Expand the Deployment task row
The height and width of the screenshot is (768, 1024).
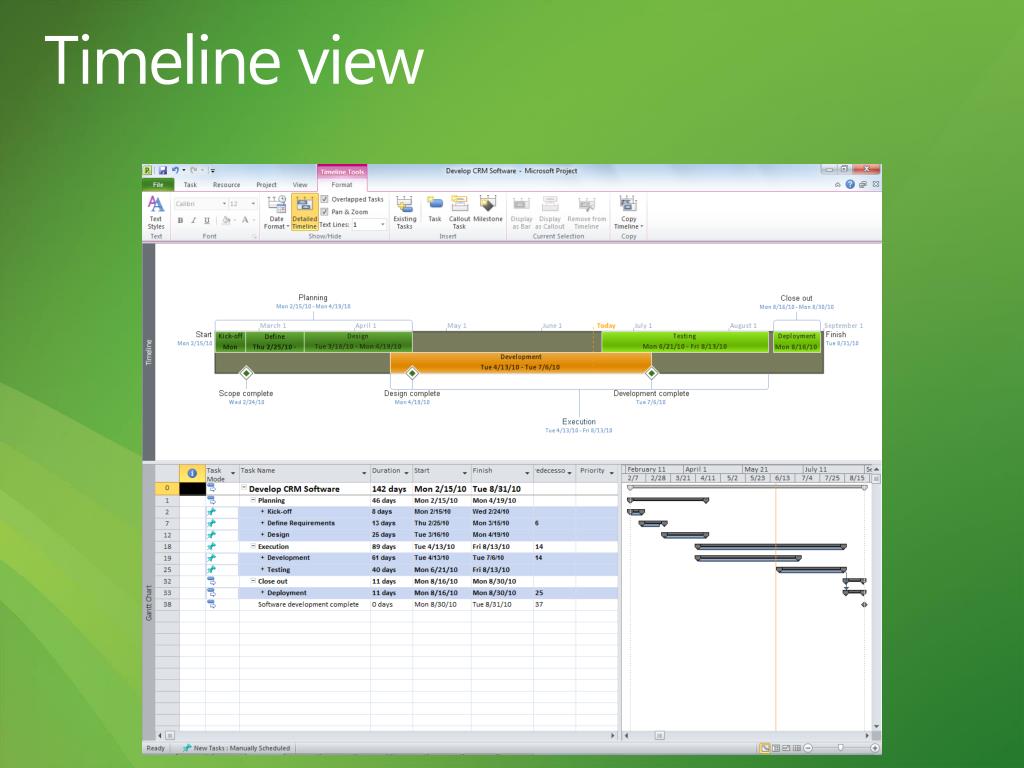[x=263, y=593]
